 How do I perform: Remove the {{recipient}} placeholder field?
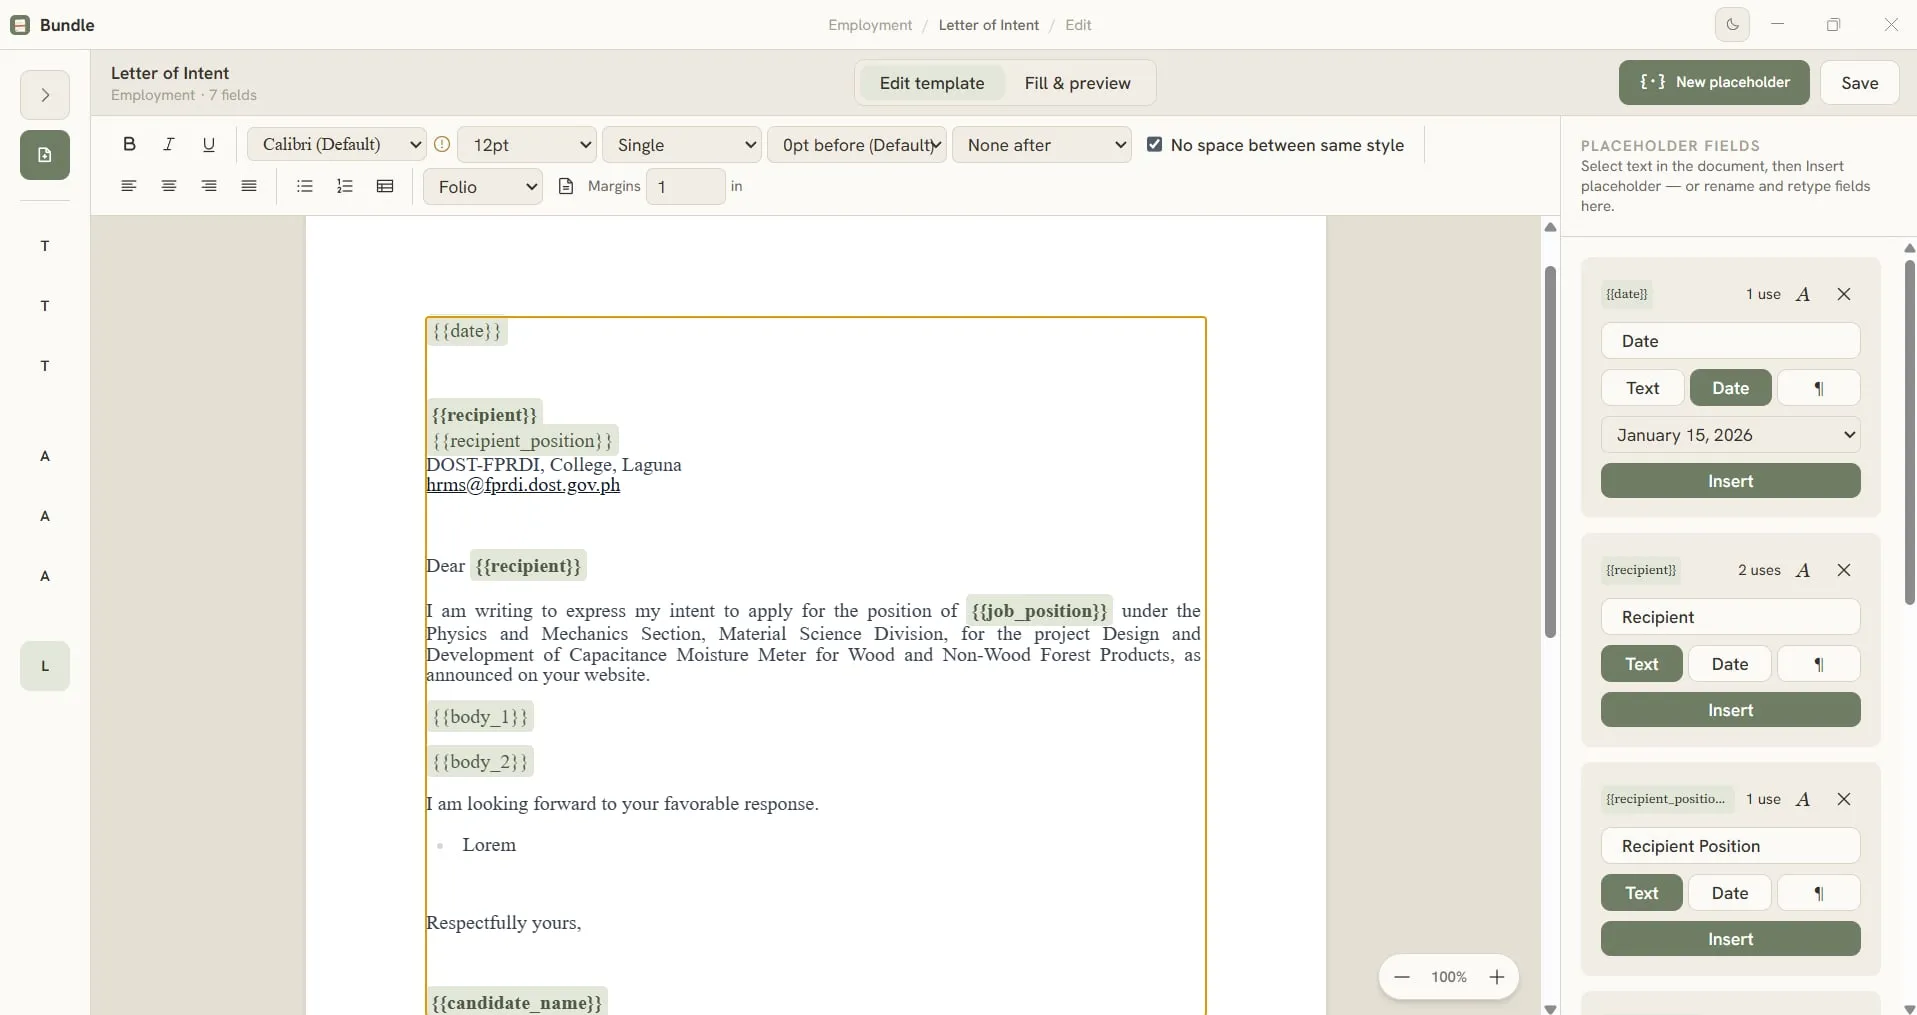tap(1844, 570)
